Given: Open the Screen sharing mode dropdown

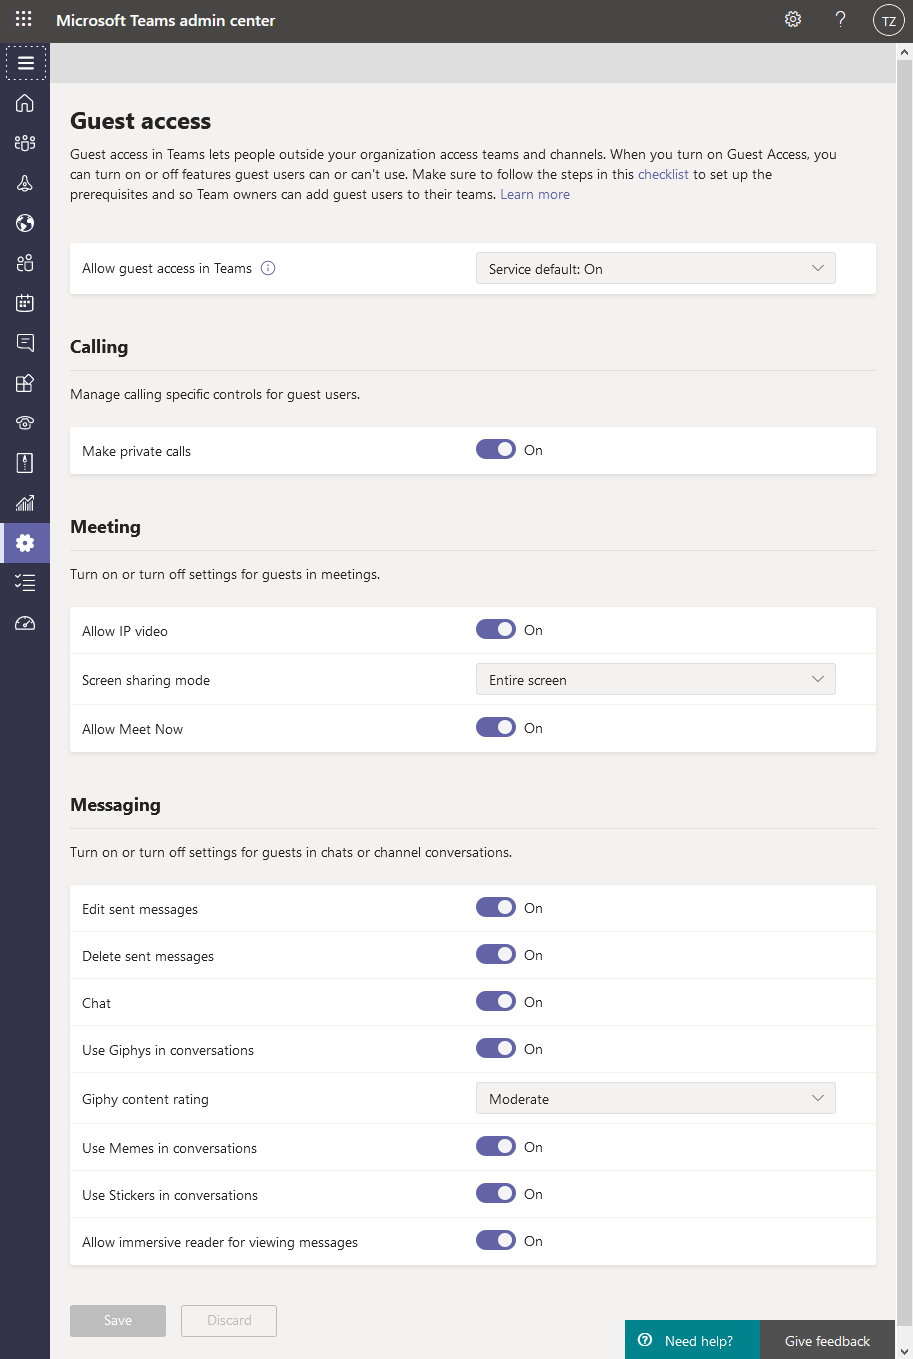Looking at the screenshot, I should point(655,680).
